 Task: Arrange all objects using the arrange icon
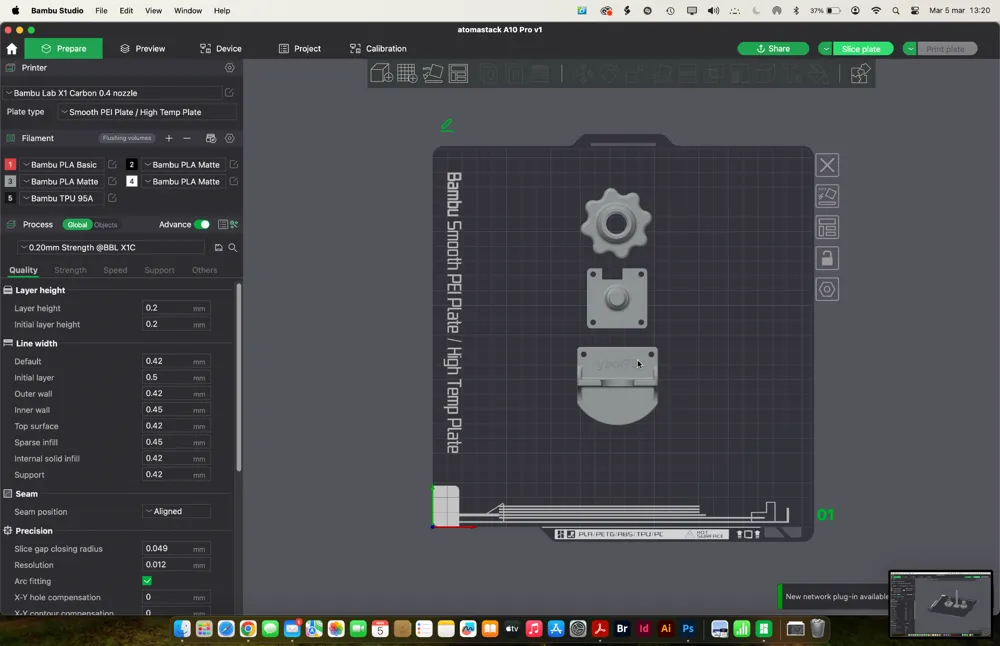[x=459, y=73]
